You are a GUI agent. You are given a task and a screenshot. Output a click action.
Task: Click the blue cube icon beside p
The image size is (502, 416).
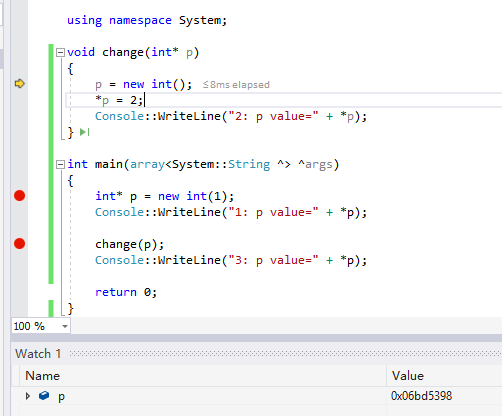44,396
